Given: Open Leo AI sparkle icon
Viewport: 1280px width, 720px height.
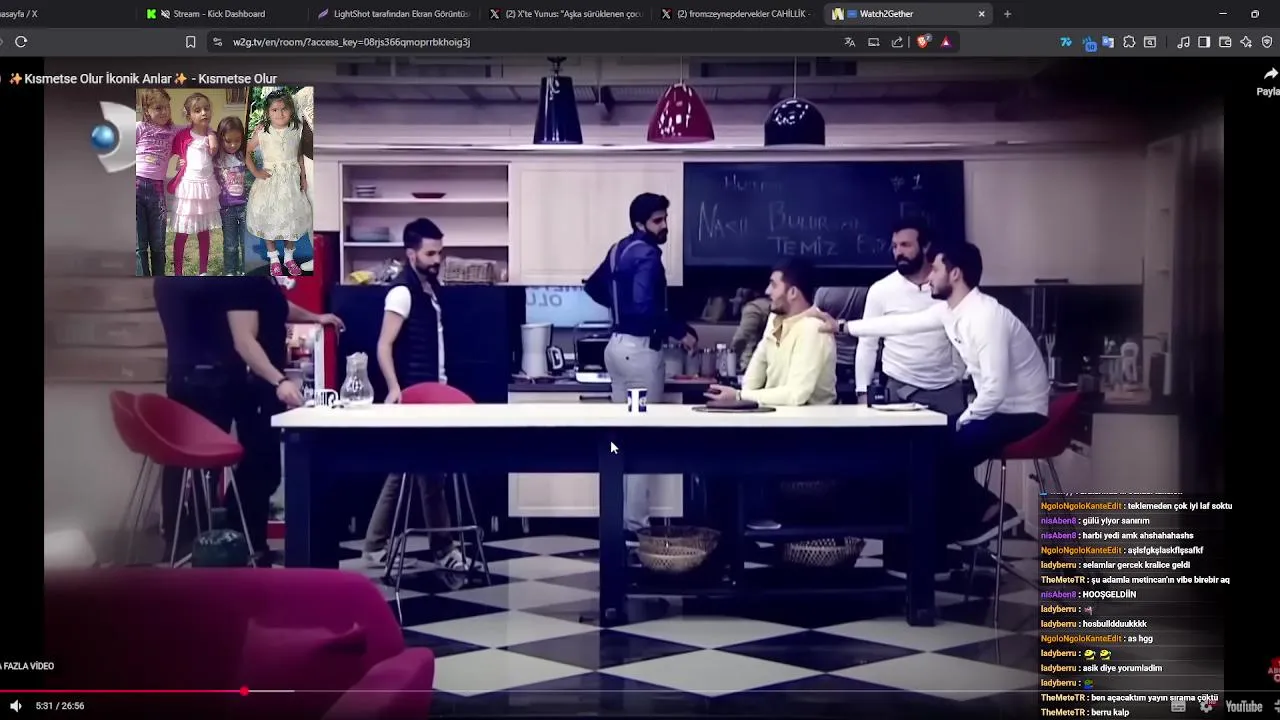Looking at the screenshot, I should coord(1246,42).
